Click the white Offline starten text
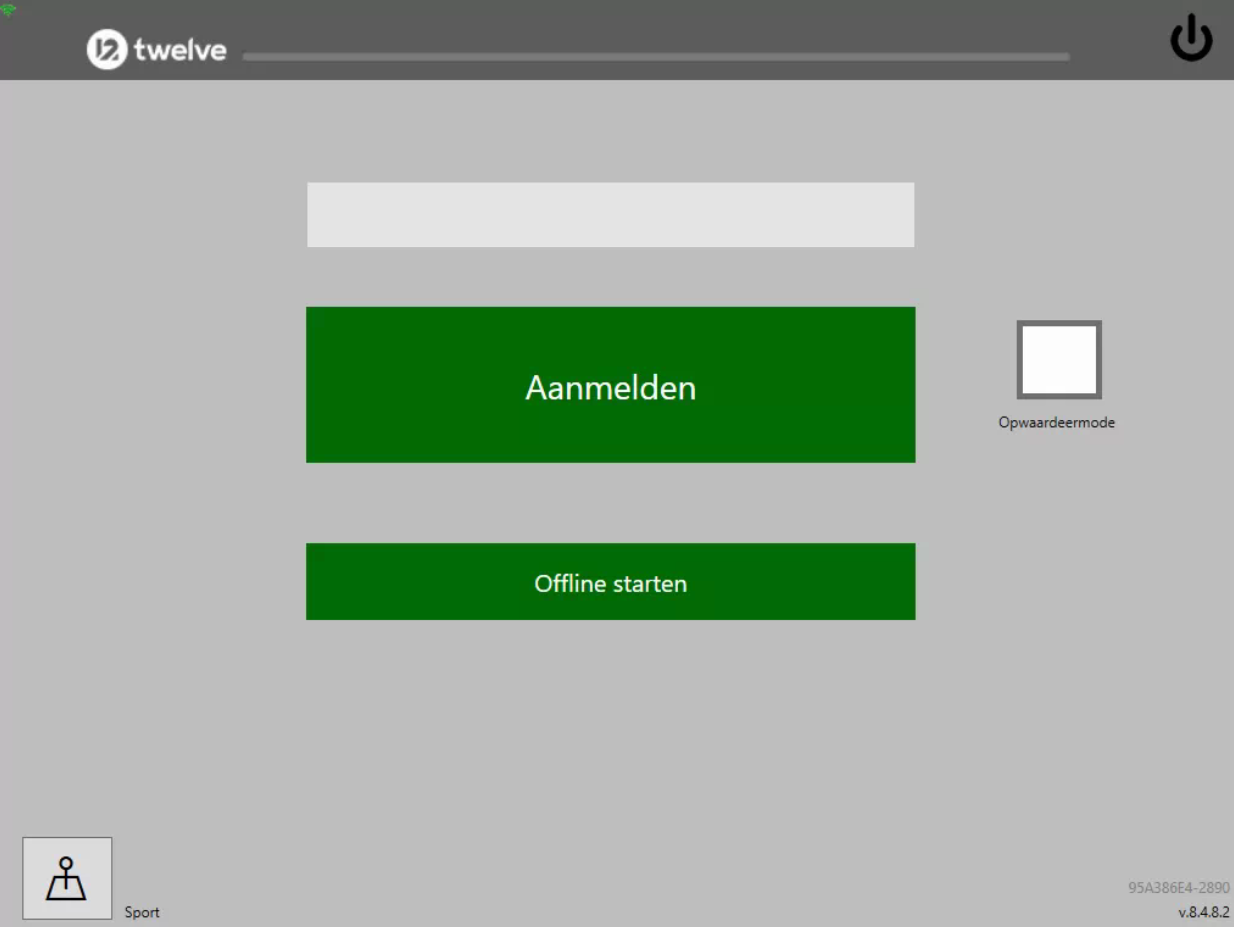The image size is (1234, 927). 610,584
